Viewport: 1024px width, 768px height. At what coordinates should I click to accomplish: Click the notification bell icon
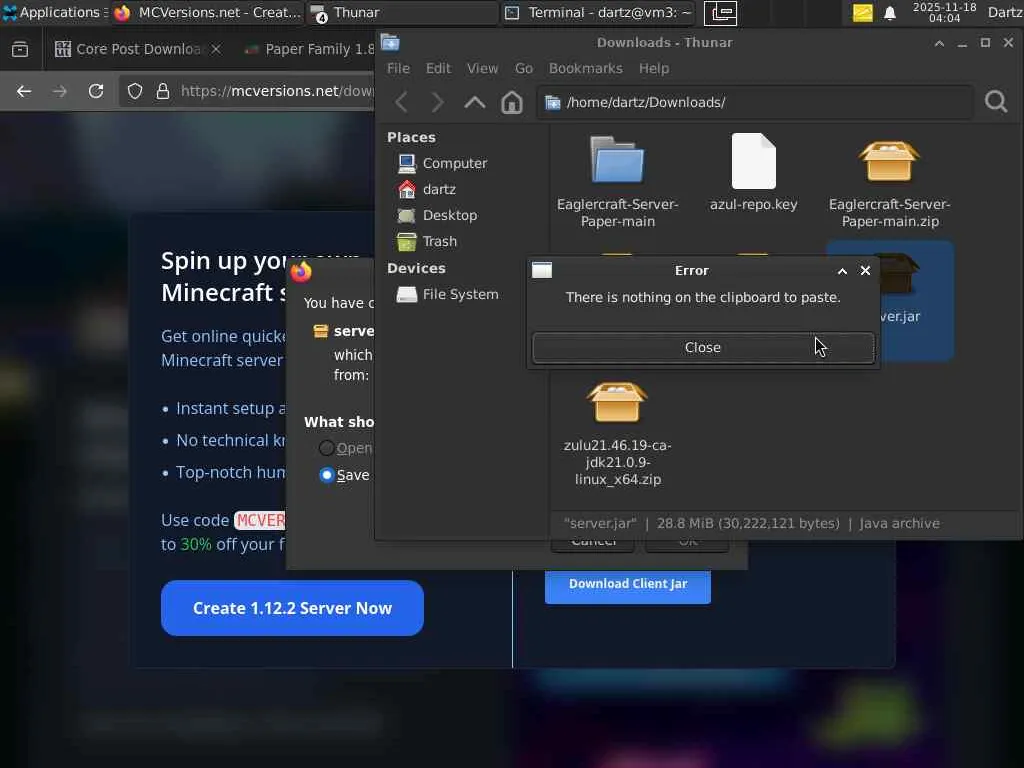889,13
